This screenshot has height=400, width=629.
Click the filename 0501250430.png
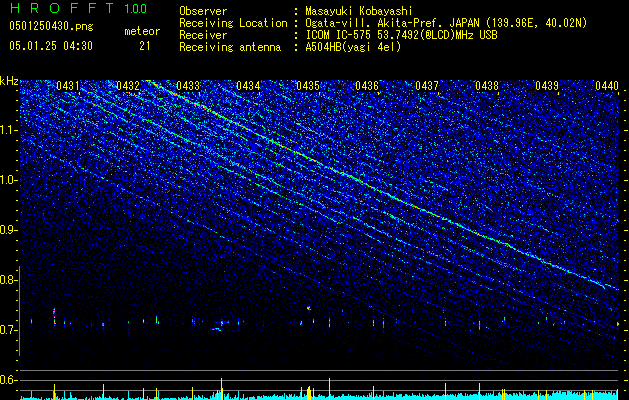point(51,26)
